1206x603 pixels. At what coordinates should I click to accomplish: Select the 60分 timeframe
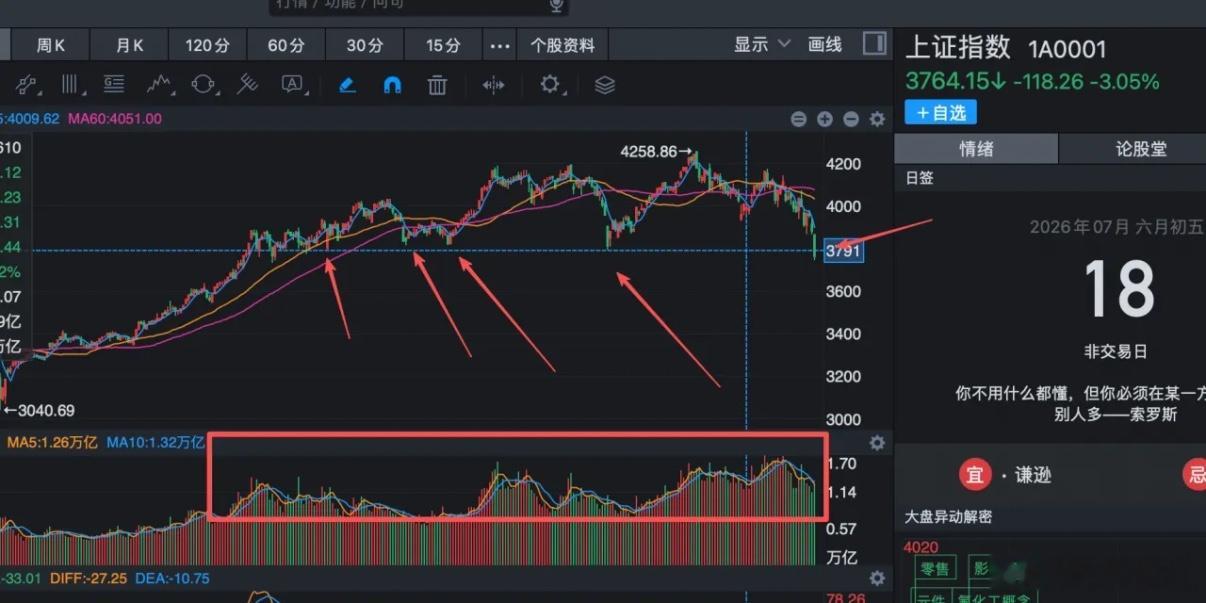(286, 45)
